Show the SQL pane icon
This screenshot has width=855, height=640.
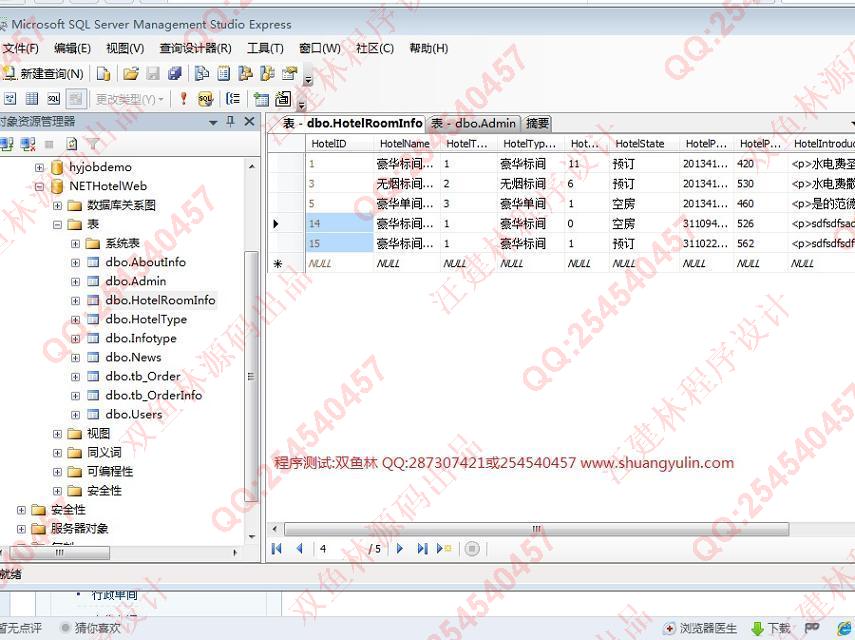[x=53, y=99]
